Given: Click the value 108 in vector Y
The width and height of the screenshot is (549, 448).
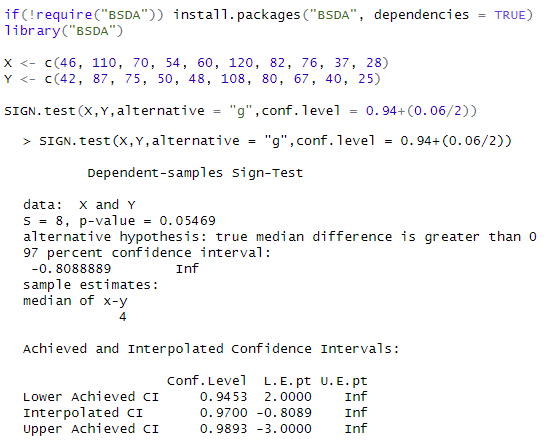Looking at the screenshot, I should [233, 79].
